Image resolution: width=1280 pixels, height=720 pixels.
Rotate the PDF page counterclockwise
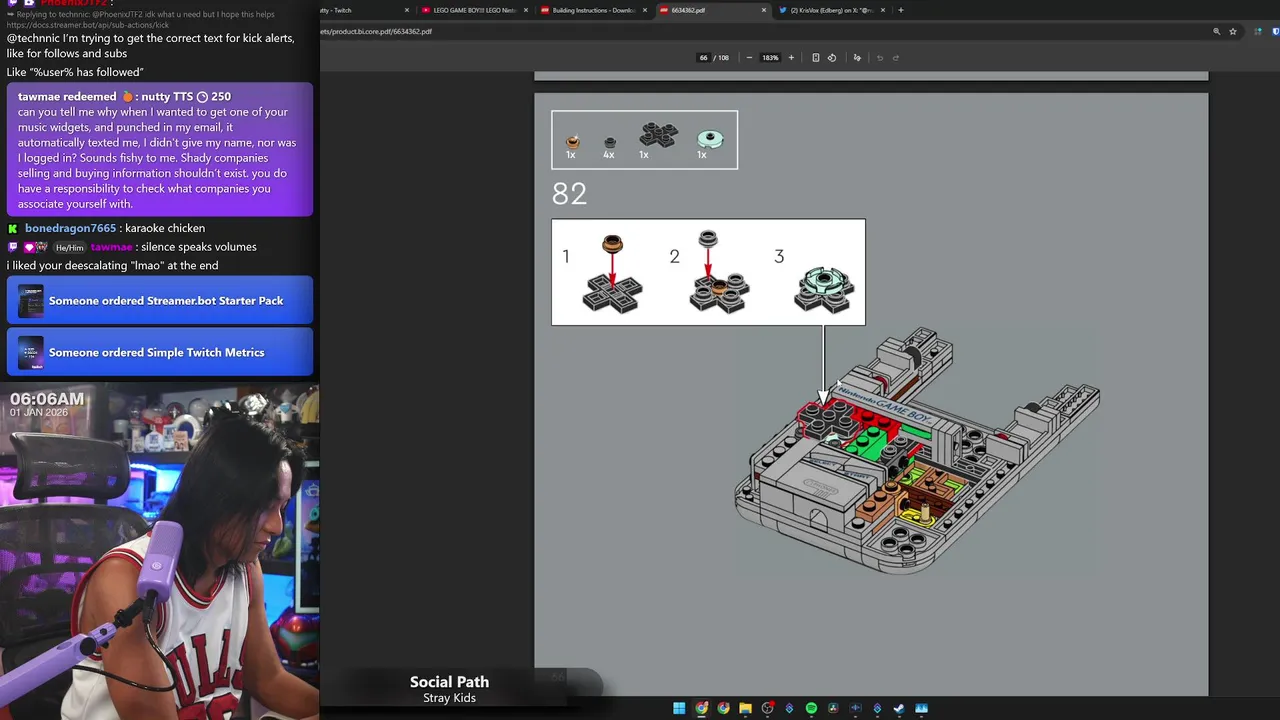pos(831,58)
